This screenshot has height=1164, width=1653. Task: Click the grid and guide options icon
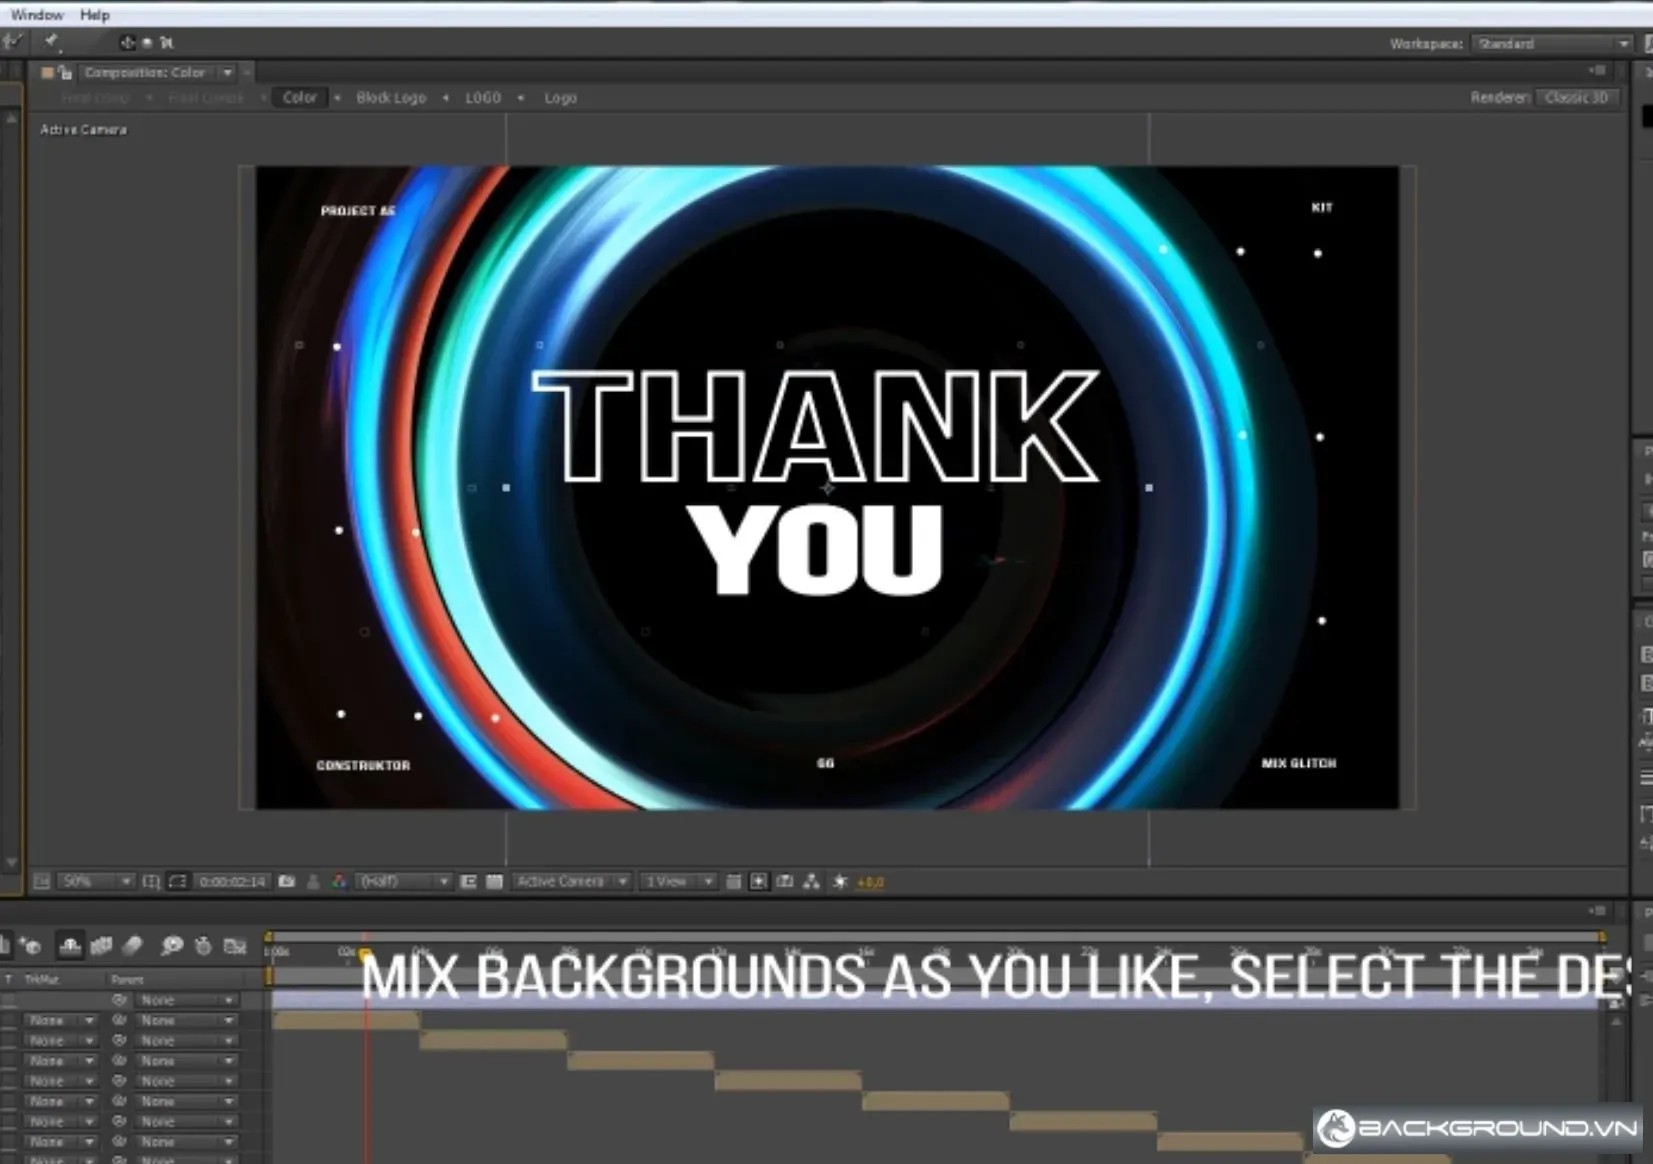coord(151,882)
